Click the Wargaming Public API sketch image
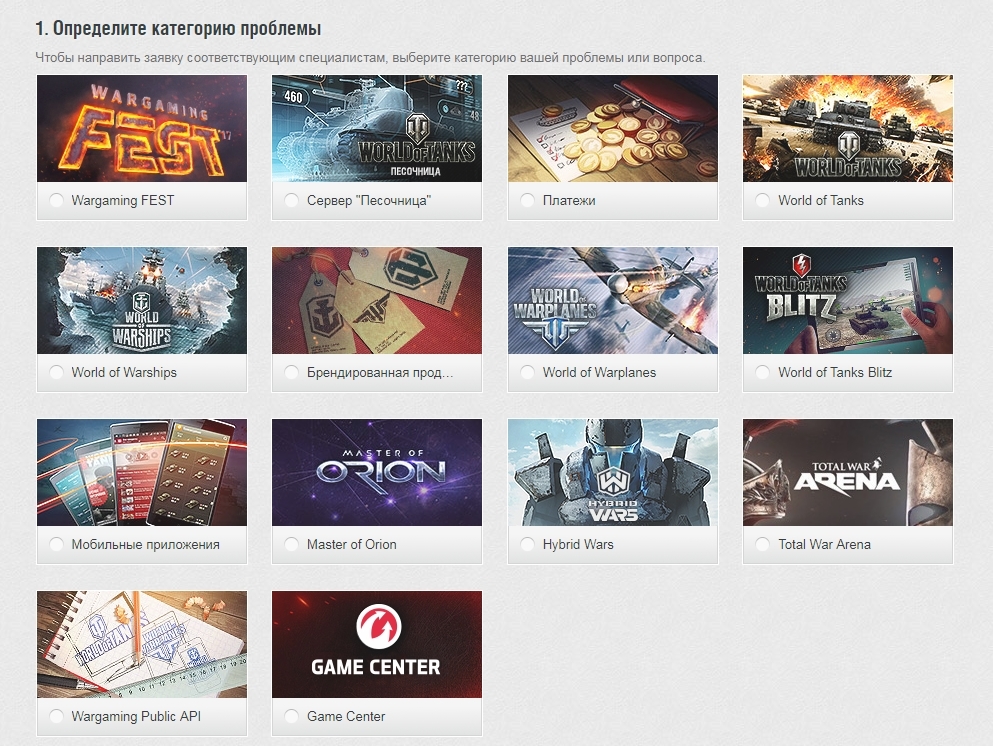993x746 pixels. click(142, 645)
